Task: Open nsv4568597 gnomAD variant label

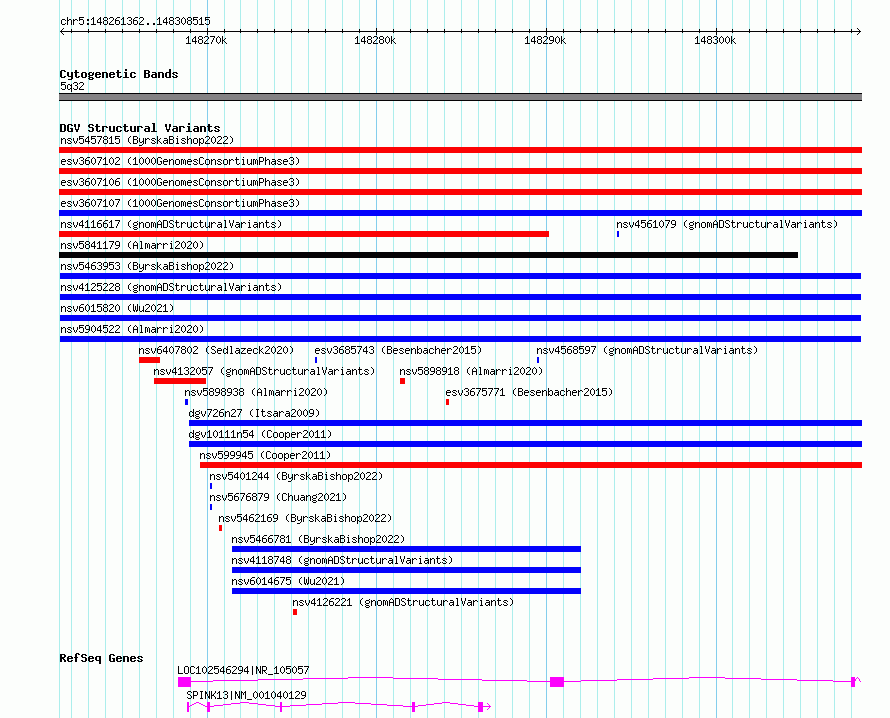Action: 647,350
